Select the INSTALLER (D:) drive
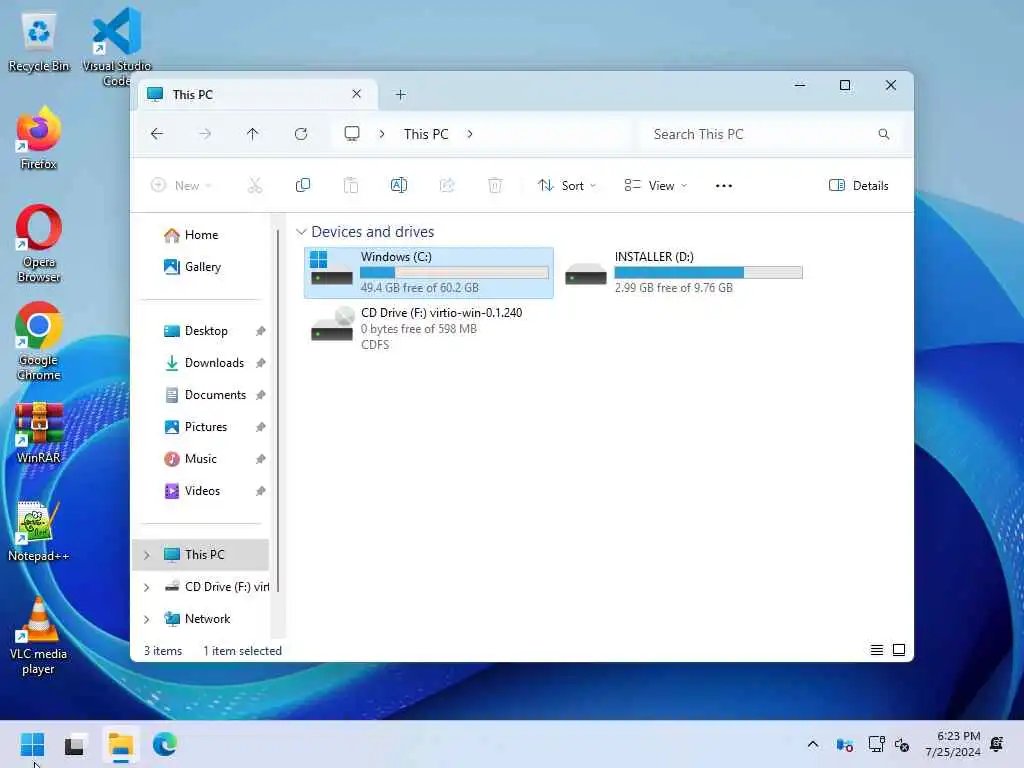 (x=683, y=272)
